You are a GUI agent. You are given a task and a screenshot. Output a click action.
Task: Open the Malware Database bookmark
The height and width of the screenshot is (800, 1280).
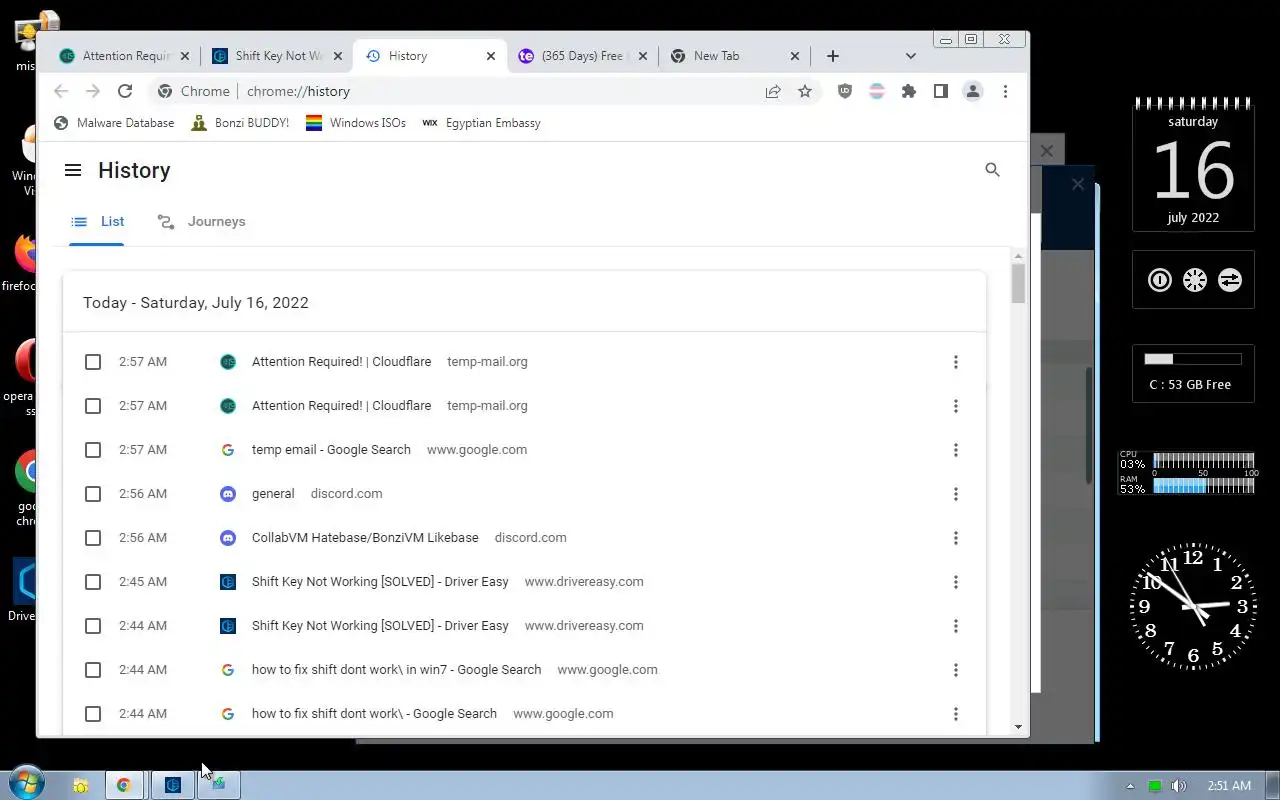pos(114,123)
